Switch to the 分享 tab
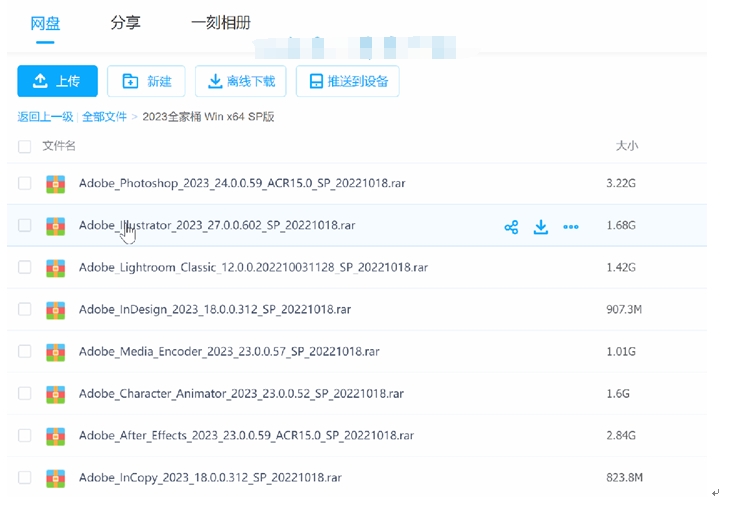The height and width of the screenshot is (522, 744). point(125,22)
